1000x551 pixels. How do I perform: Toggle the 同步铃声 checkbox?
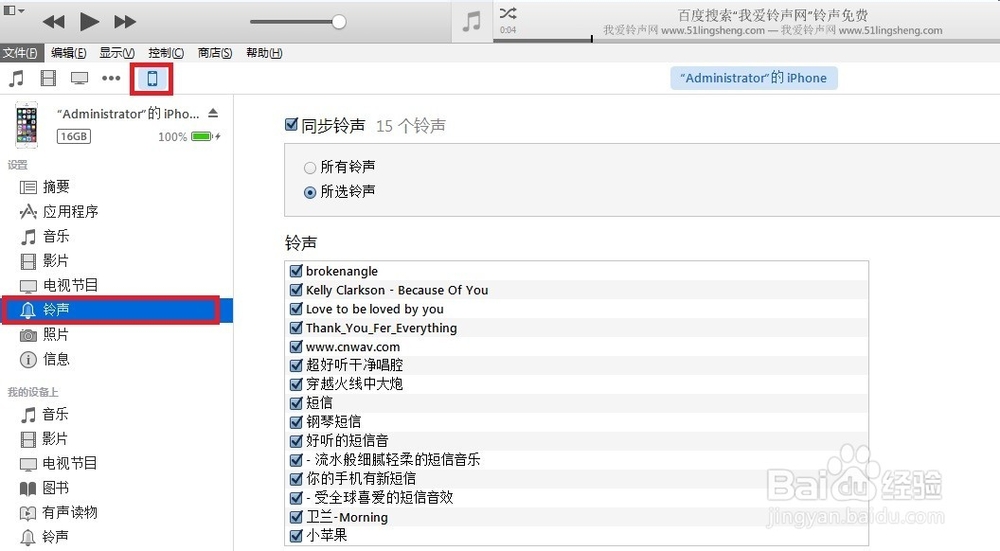[291, 124]
